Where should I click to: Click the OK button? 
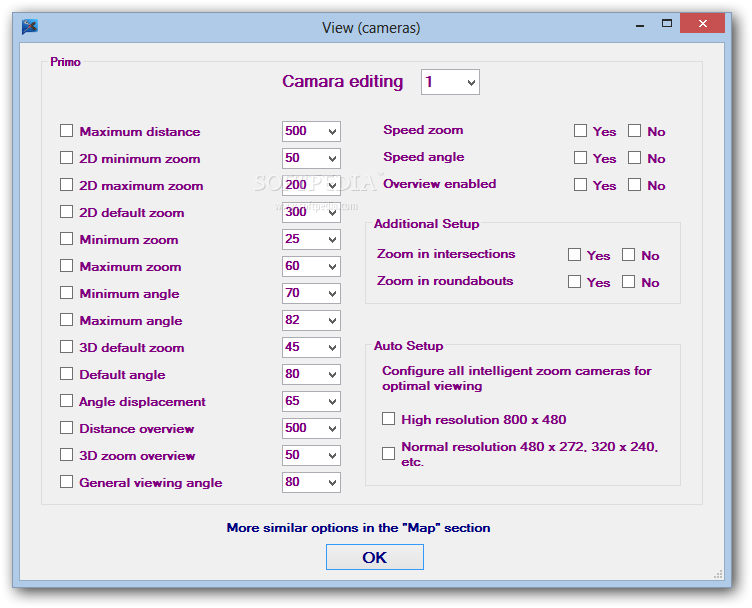click(375, 557)
